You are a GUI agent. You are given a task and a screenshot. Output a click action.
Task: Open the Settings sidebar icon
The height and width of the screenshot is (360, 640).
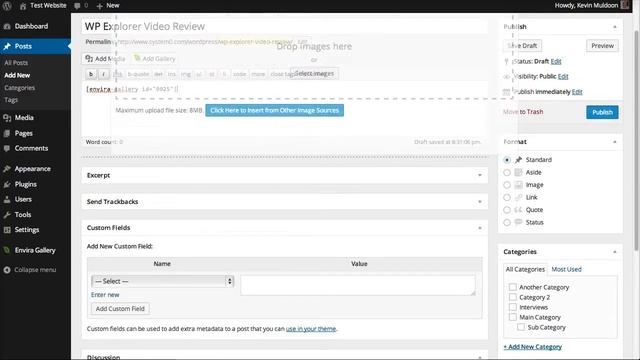coord(7,230)
